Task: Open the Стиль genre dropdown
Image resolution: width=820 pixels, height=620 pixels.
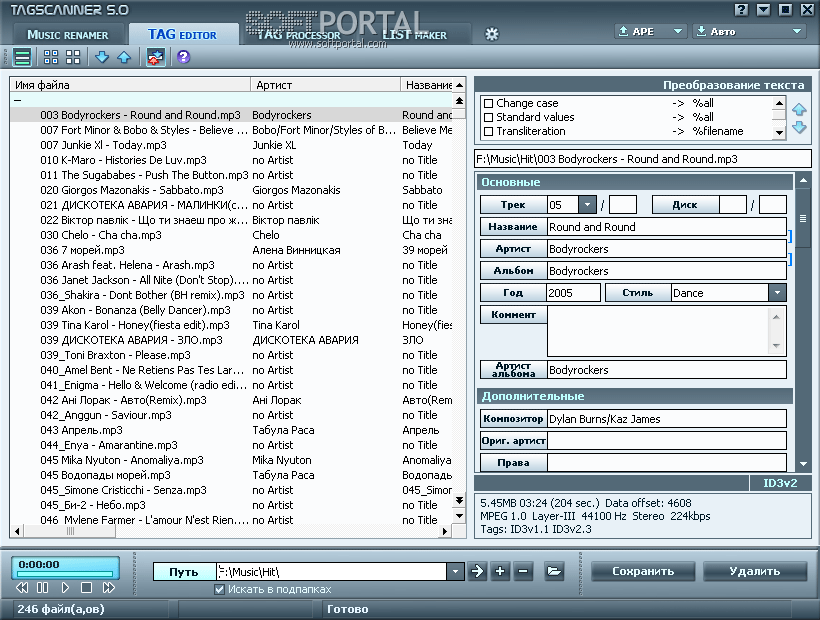Action: pos(777,293)
